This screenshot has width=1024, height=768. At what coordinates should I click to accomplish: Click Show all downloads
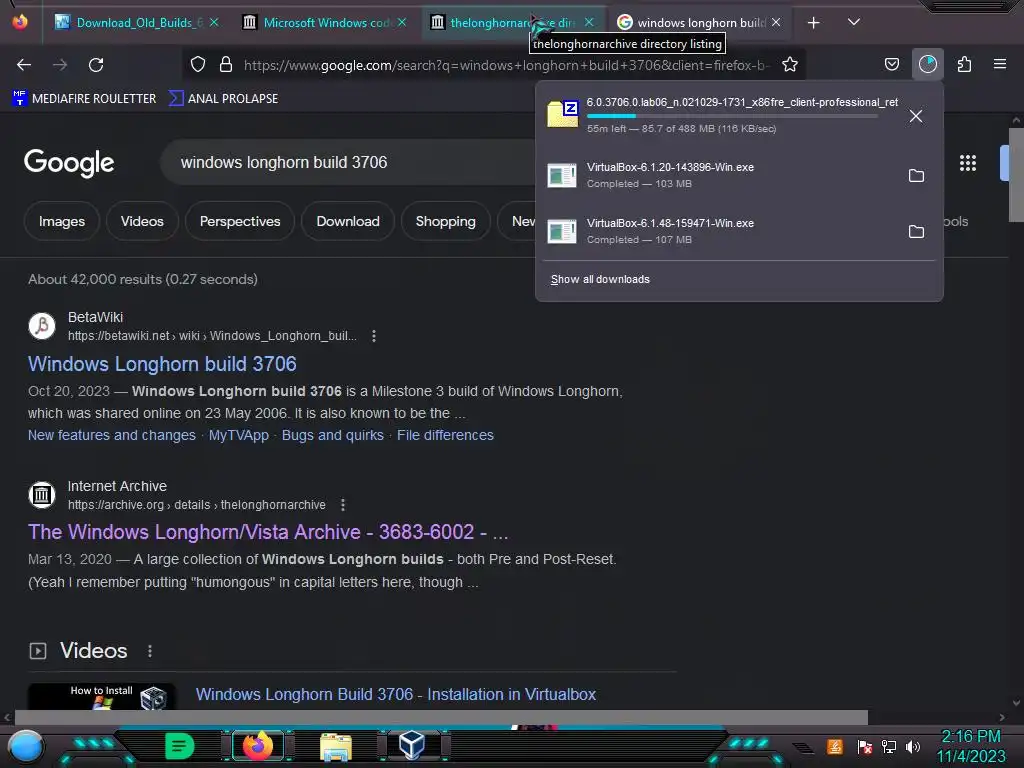[x=600, y=280]
